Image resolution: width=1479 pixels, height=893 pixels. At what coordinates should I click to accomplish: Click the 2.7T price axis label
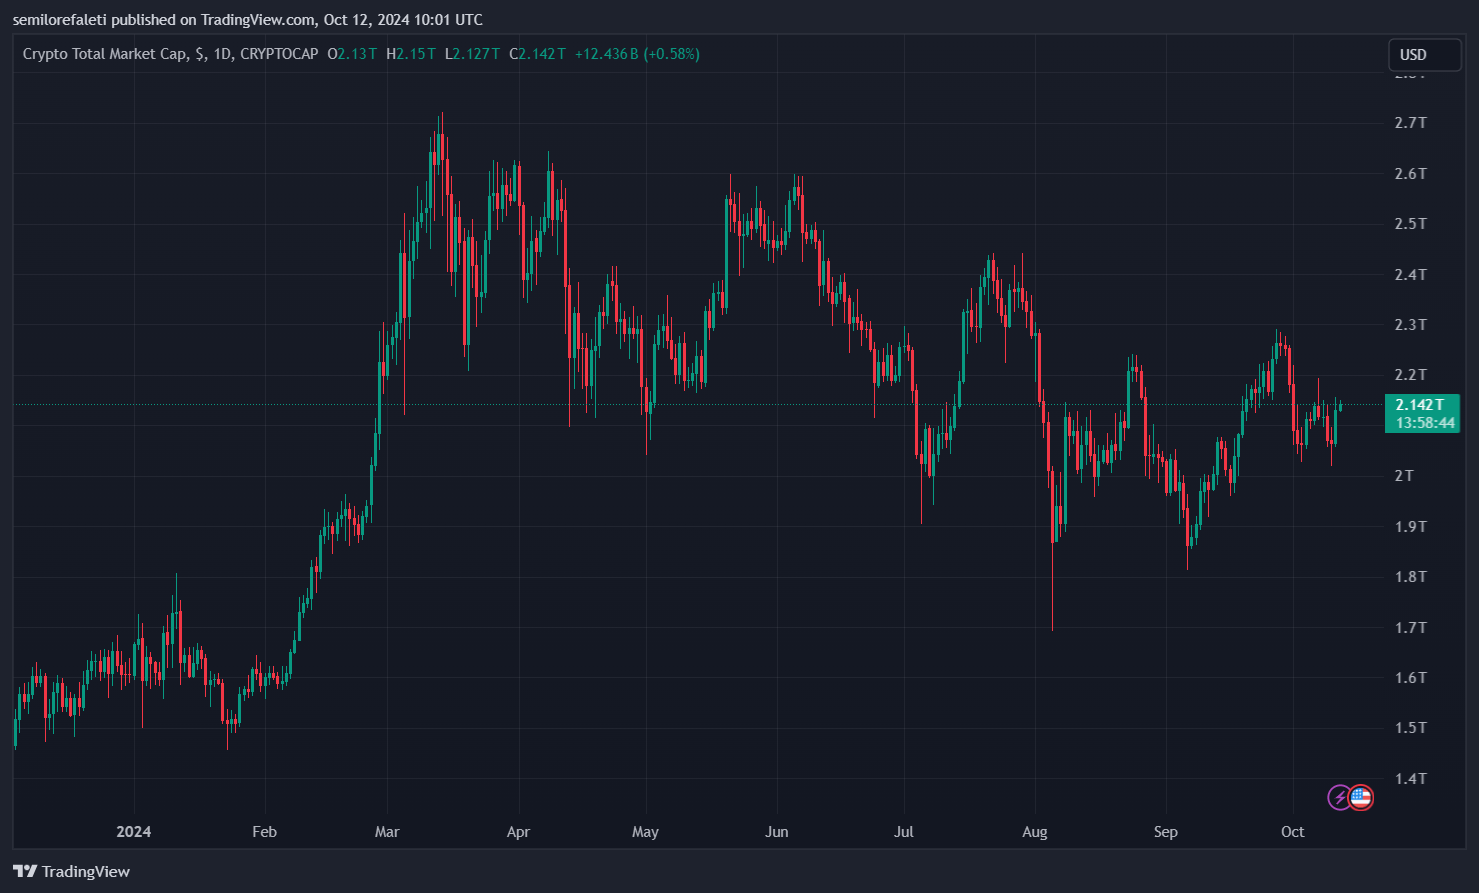[x=1410, y=123]
